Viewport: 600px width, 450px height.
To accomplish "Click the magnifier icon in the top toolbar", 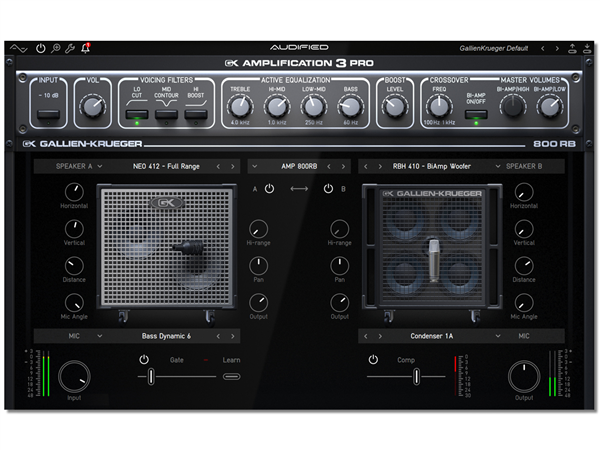I will 55,48.
